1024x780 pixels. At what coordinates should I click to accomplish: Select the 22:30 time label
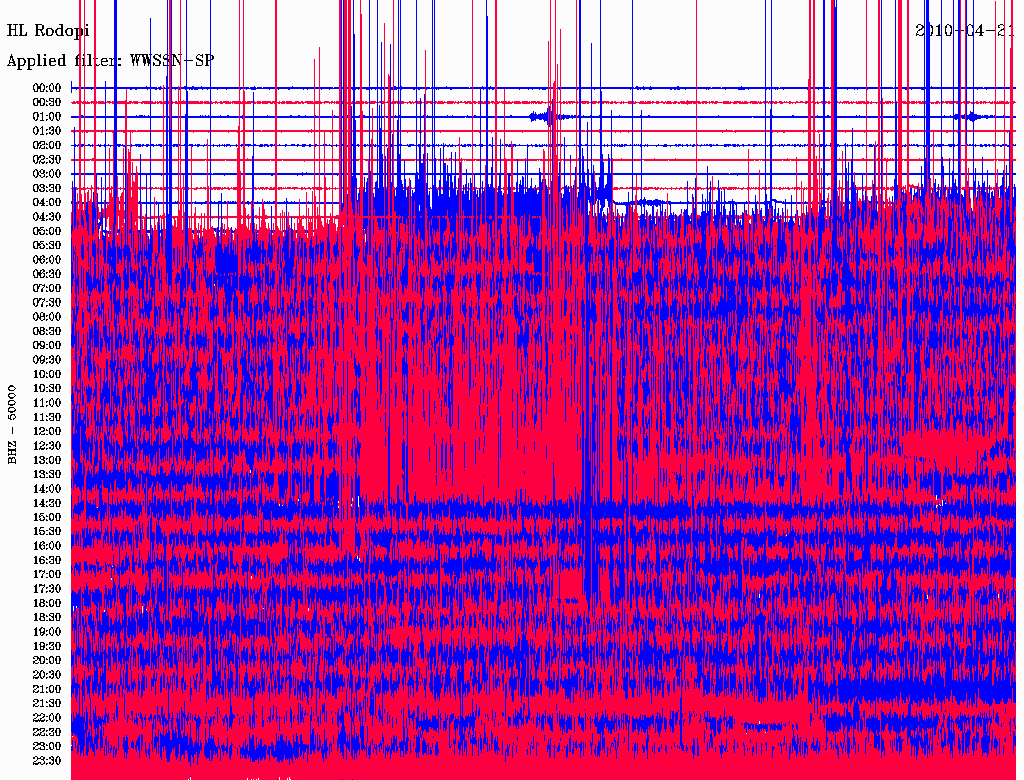tap(47, 732)
